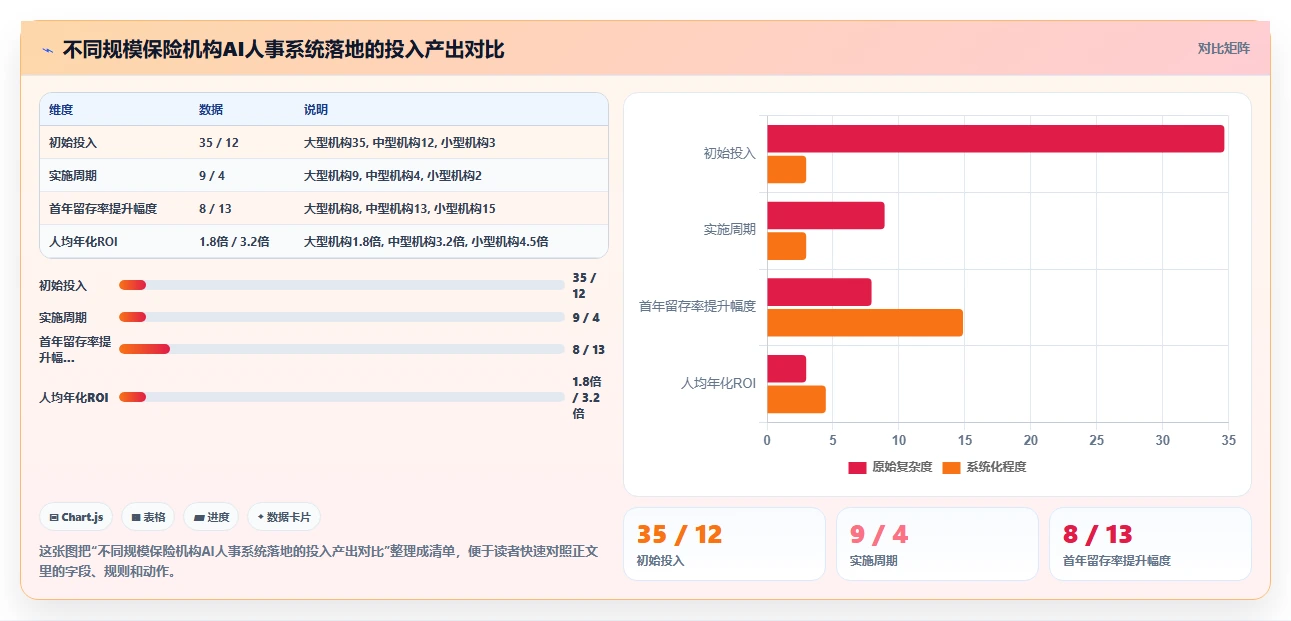This screenshot has width=1291, height=621.
Task: Click table cell 8 / 13
Action: tap(215, 209)
